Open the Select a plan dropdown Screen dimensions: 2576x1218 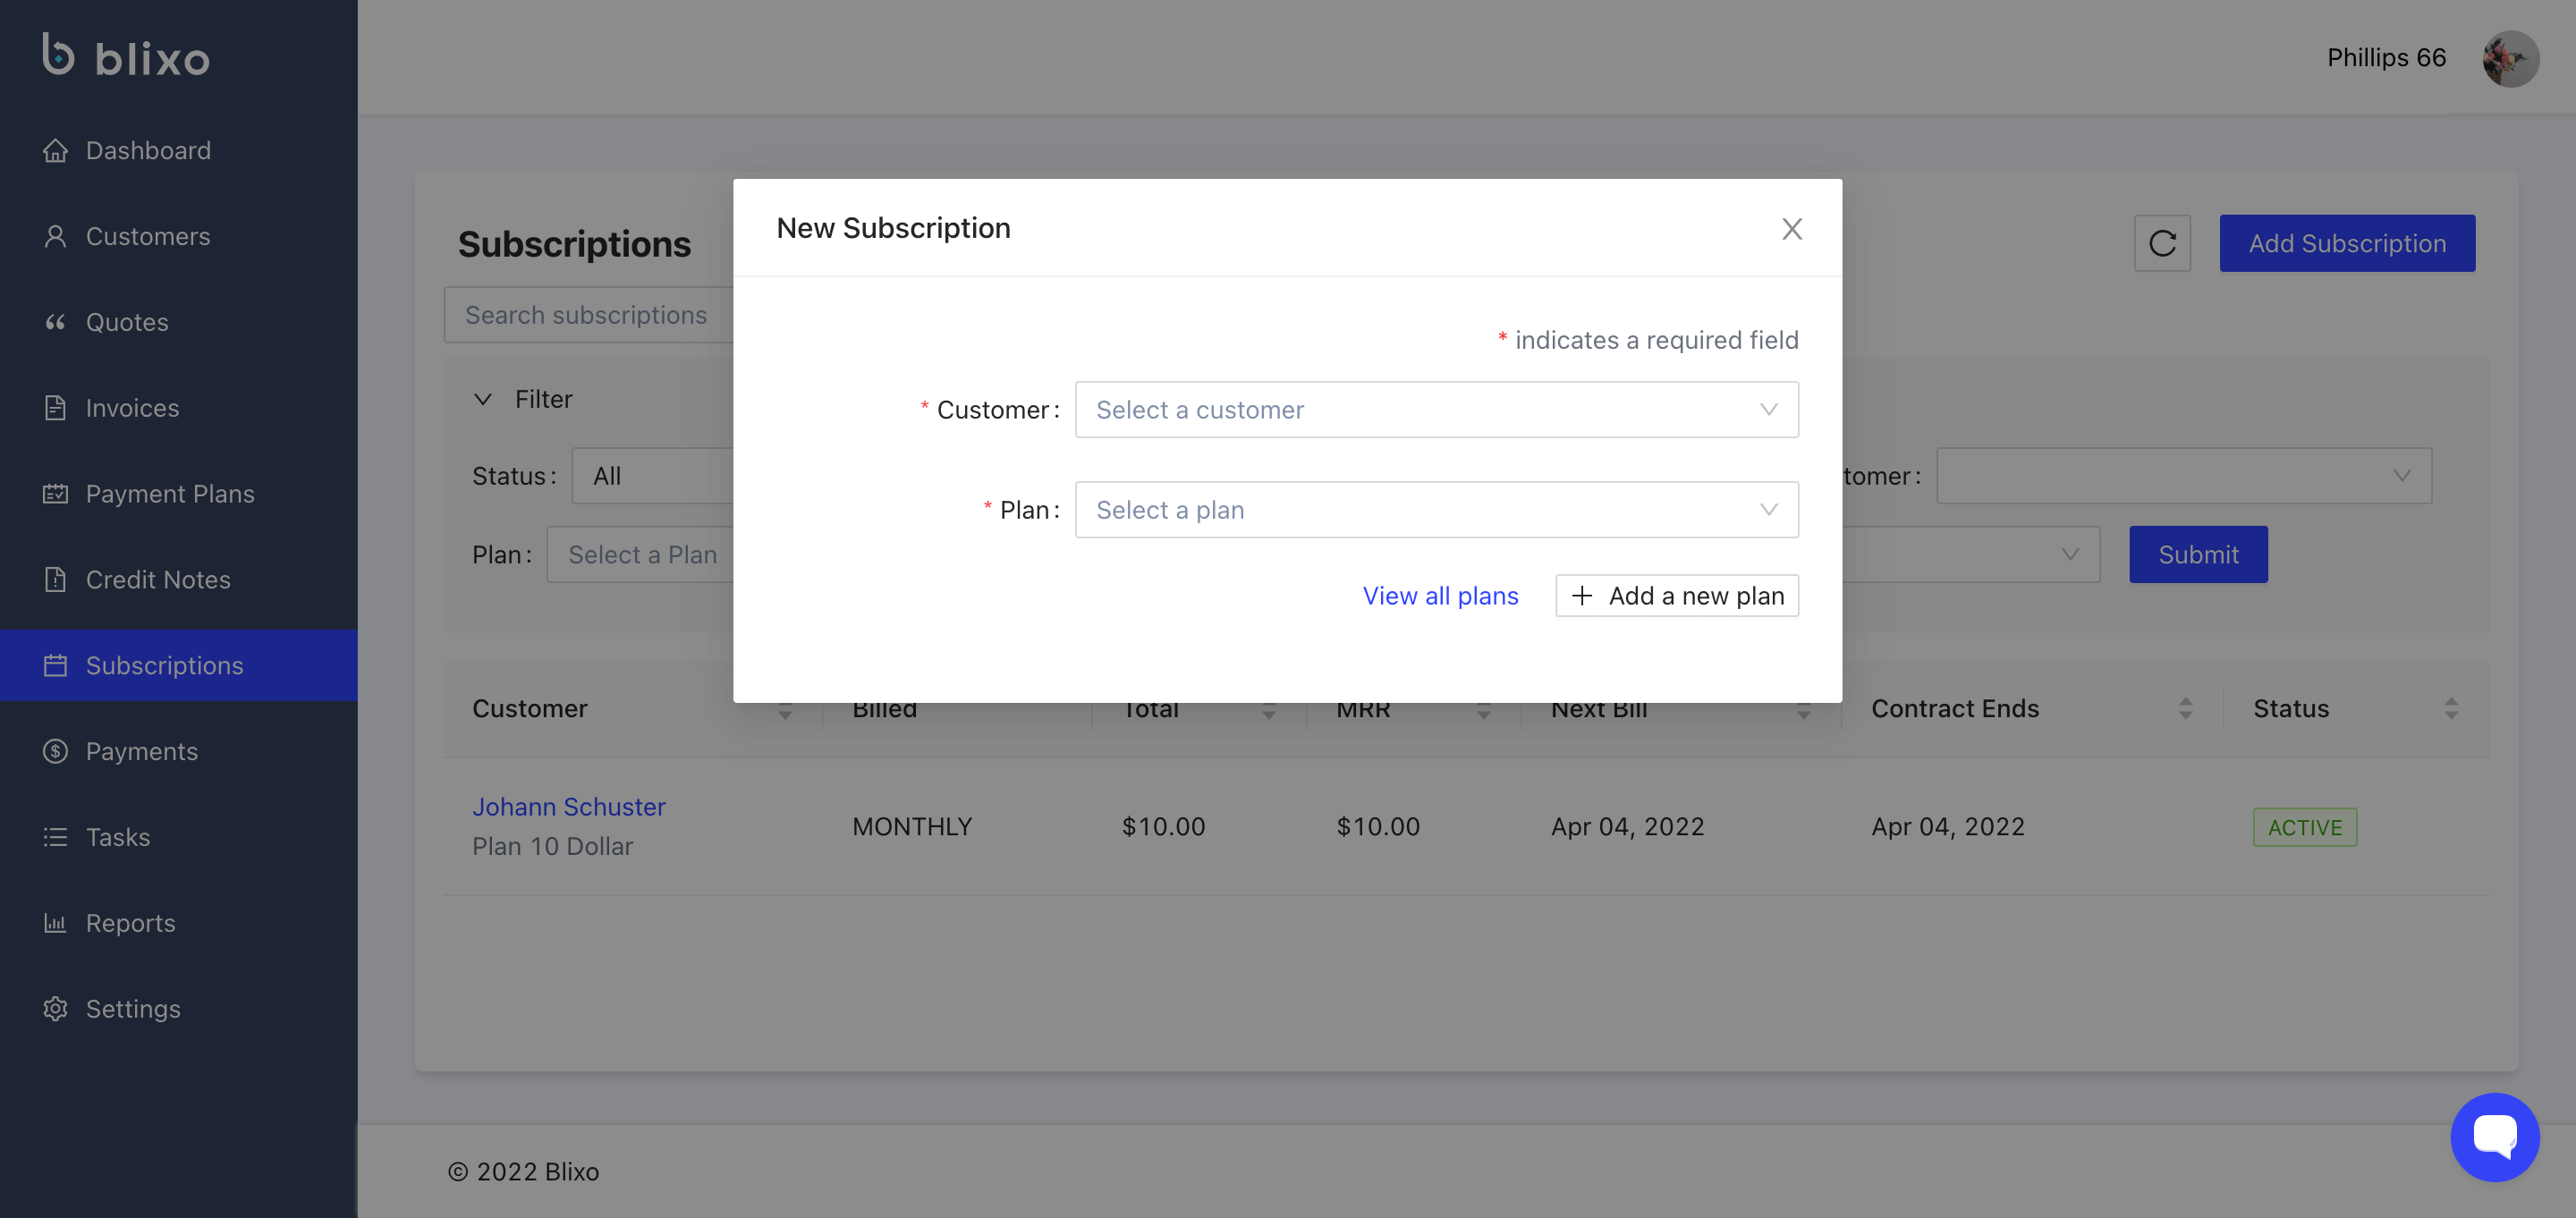click(1436, 510)
